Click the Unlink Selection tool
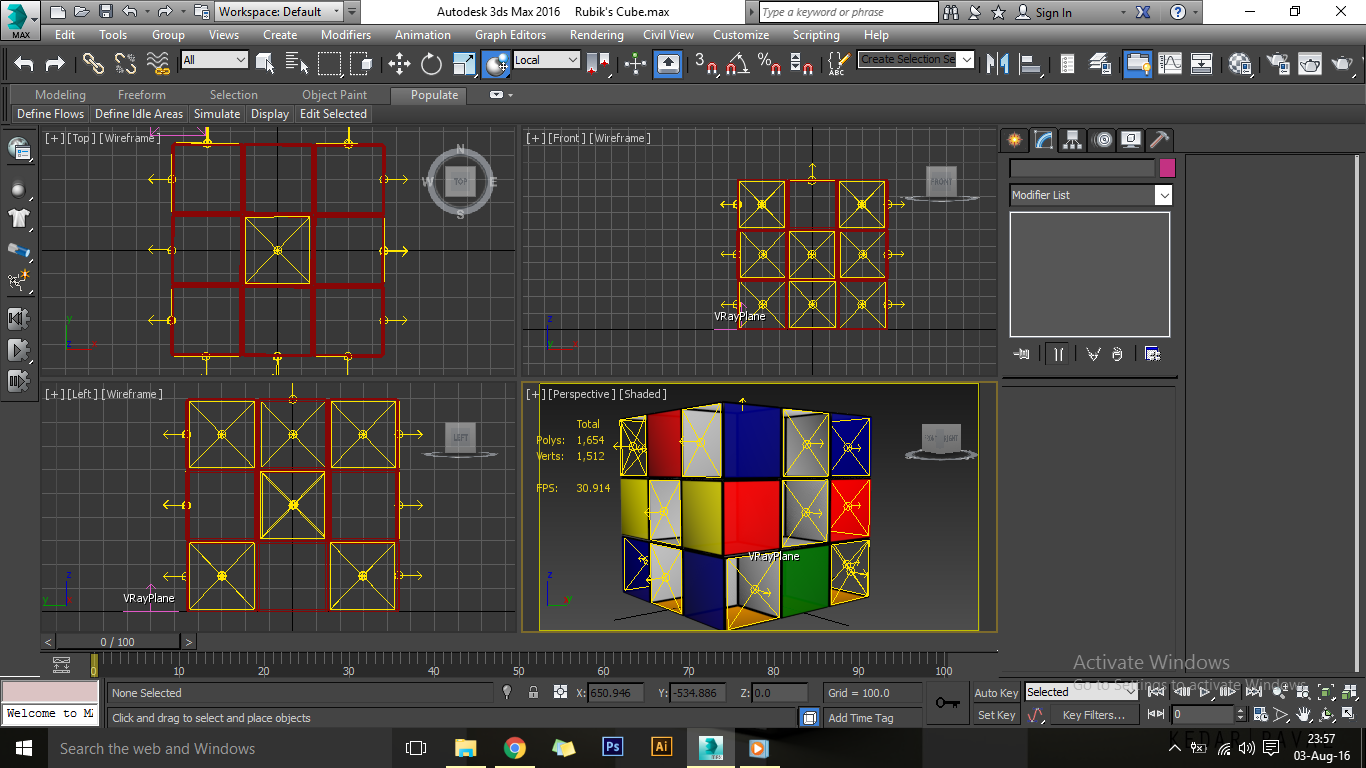This screenshot has height=768, width=1366. [125, 64]
